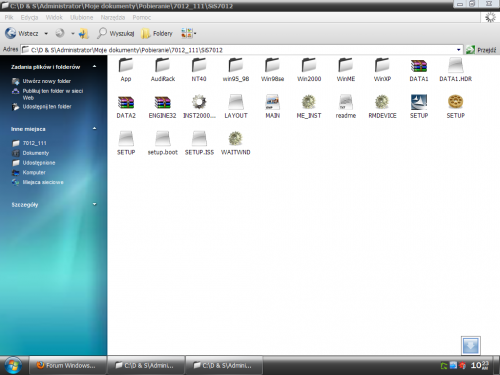Select the RMDEVICE file
Image resolution: width=500 pixels, height=375 pixels.
click(382, 106)
